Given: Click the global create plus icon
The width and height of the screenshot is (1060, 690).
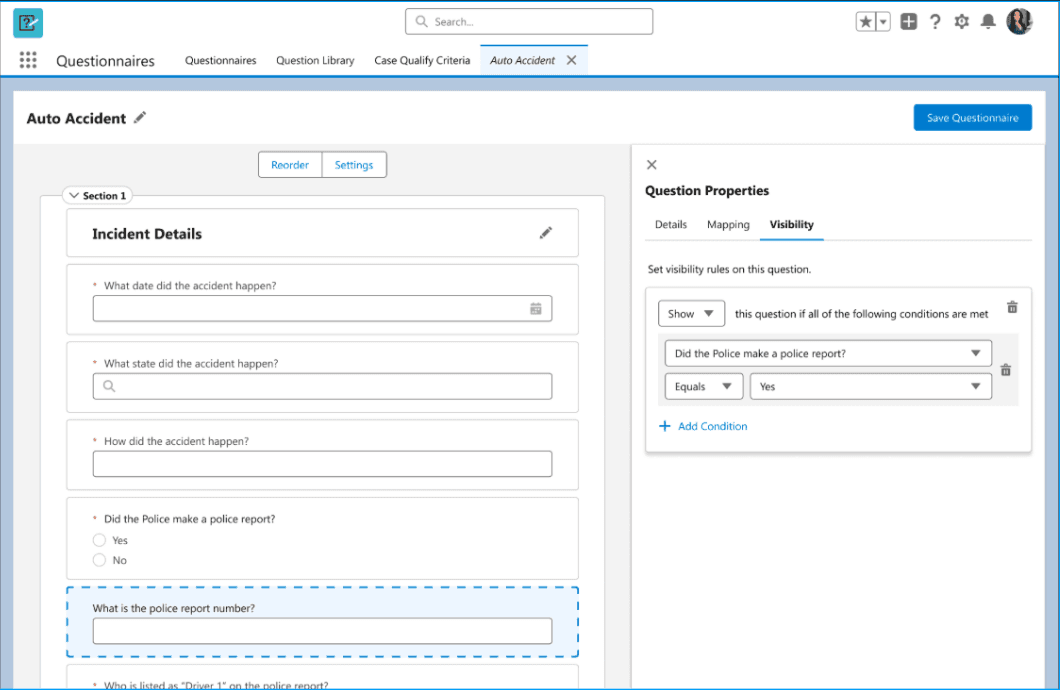Looking at the screenshot, I should click(909, 22).
